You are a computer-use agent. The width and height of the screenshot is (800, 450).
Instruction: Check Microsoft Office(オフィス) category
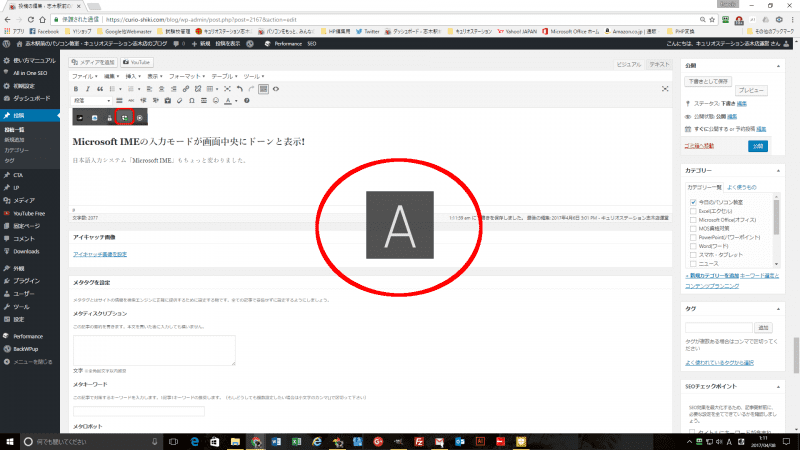click(693, 220)
